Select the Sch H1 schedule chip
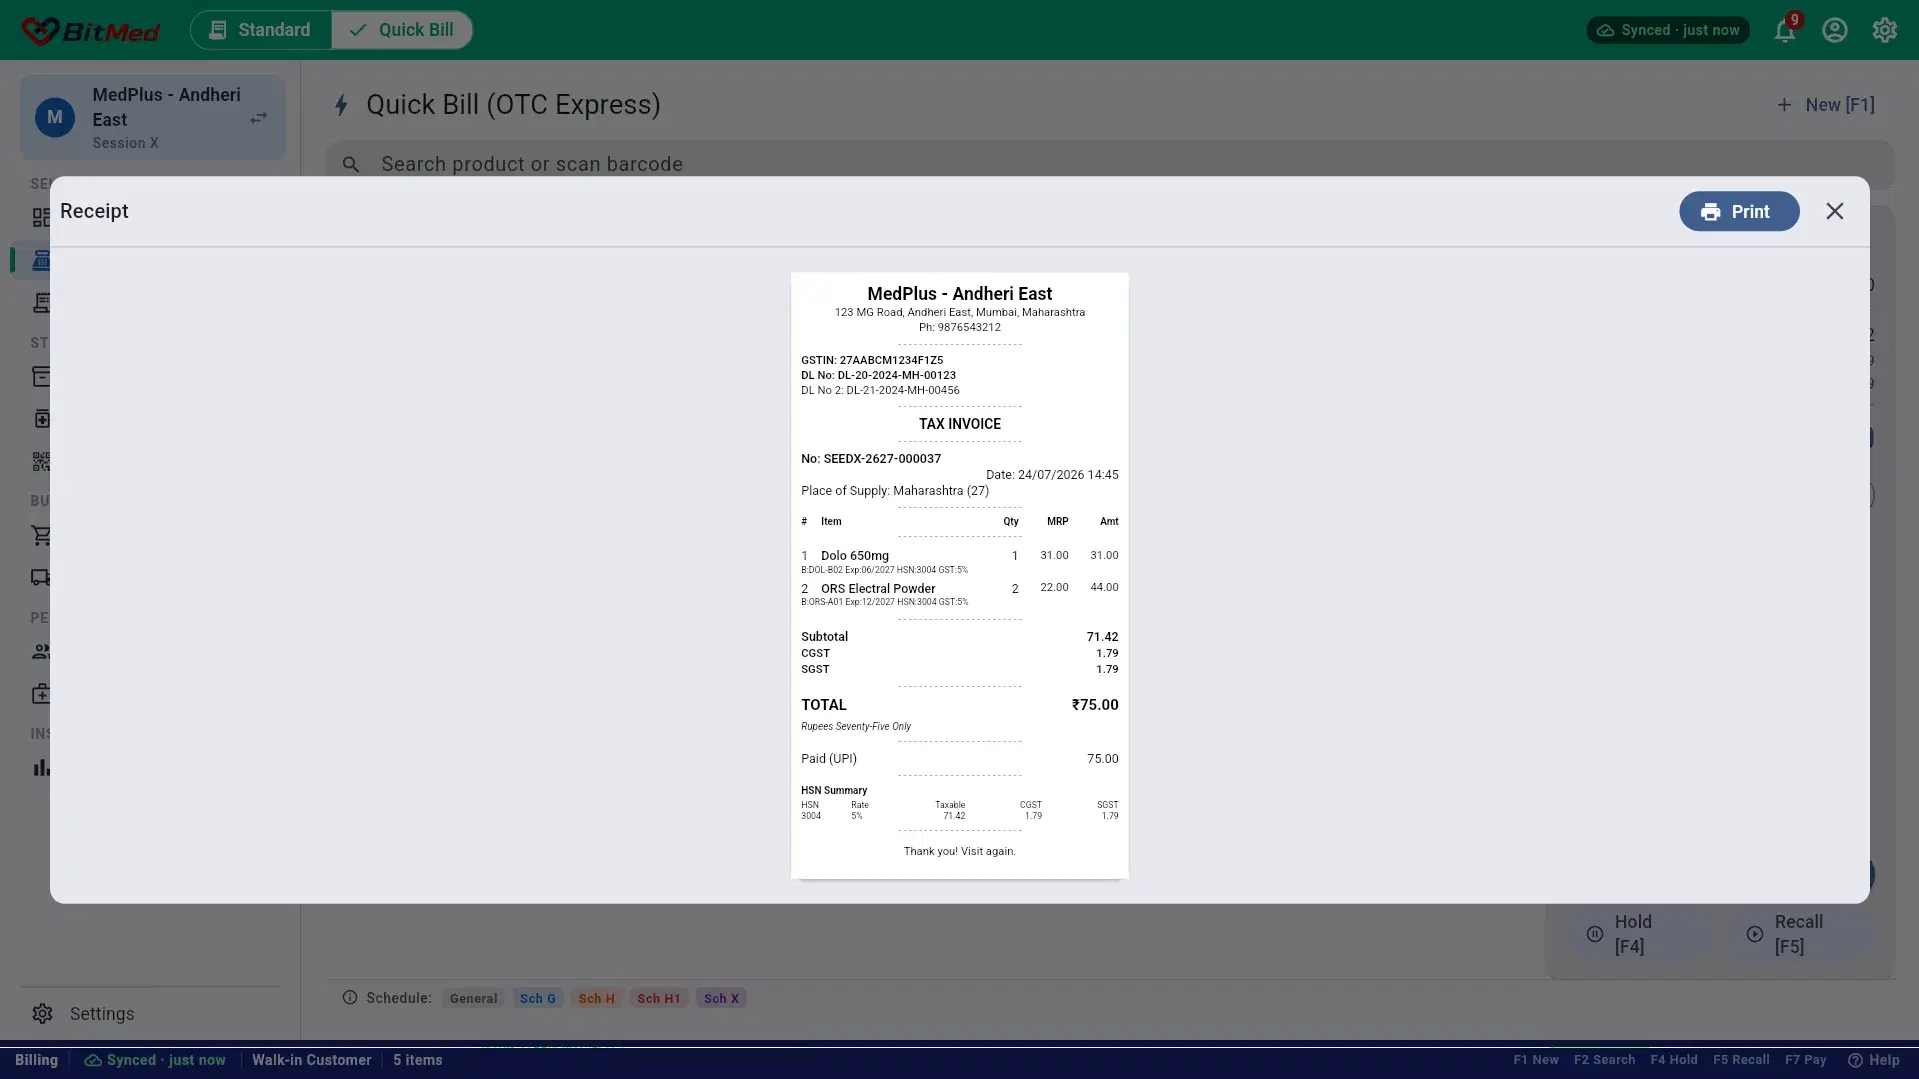1919x1079 pixels. tap(659, 998)
